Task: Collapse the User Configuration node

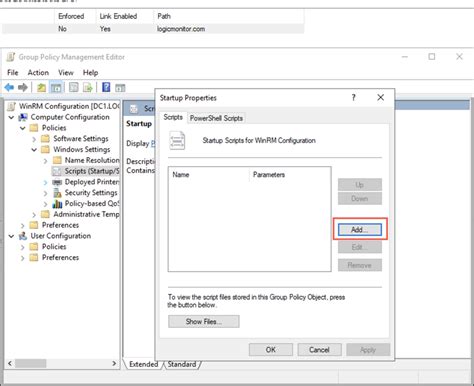Action: (11, 236)
